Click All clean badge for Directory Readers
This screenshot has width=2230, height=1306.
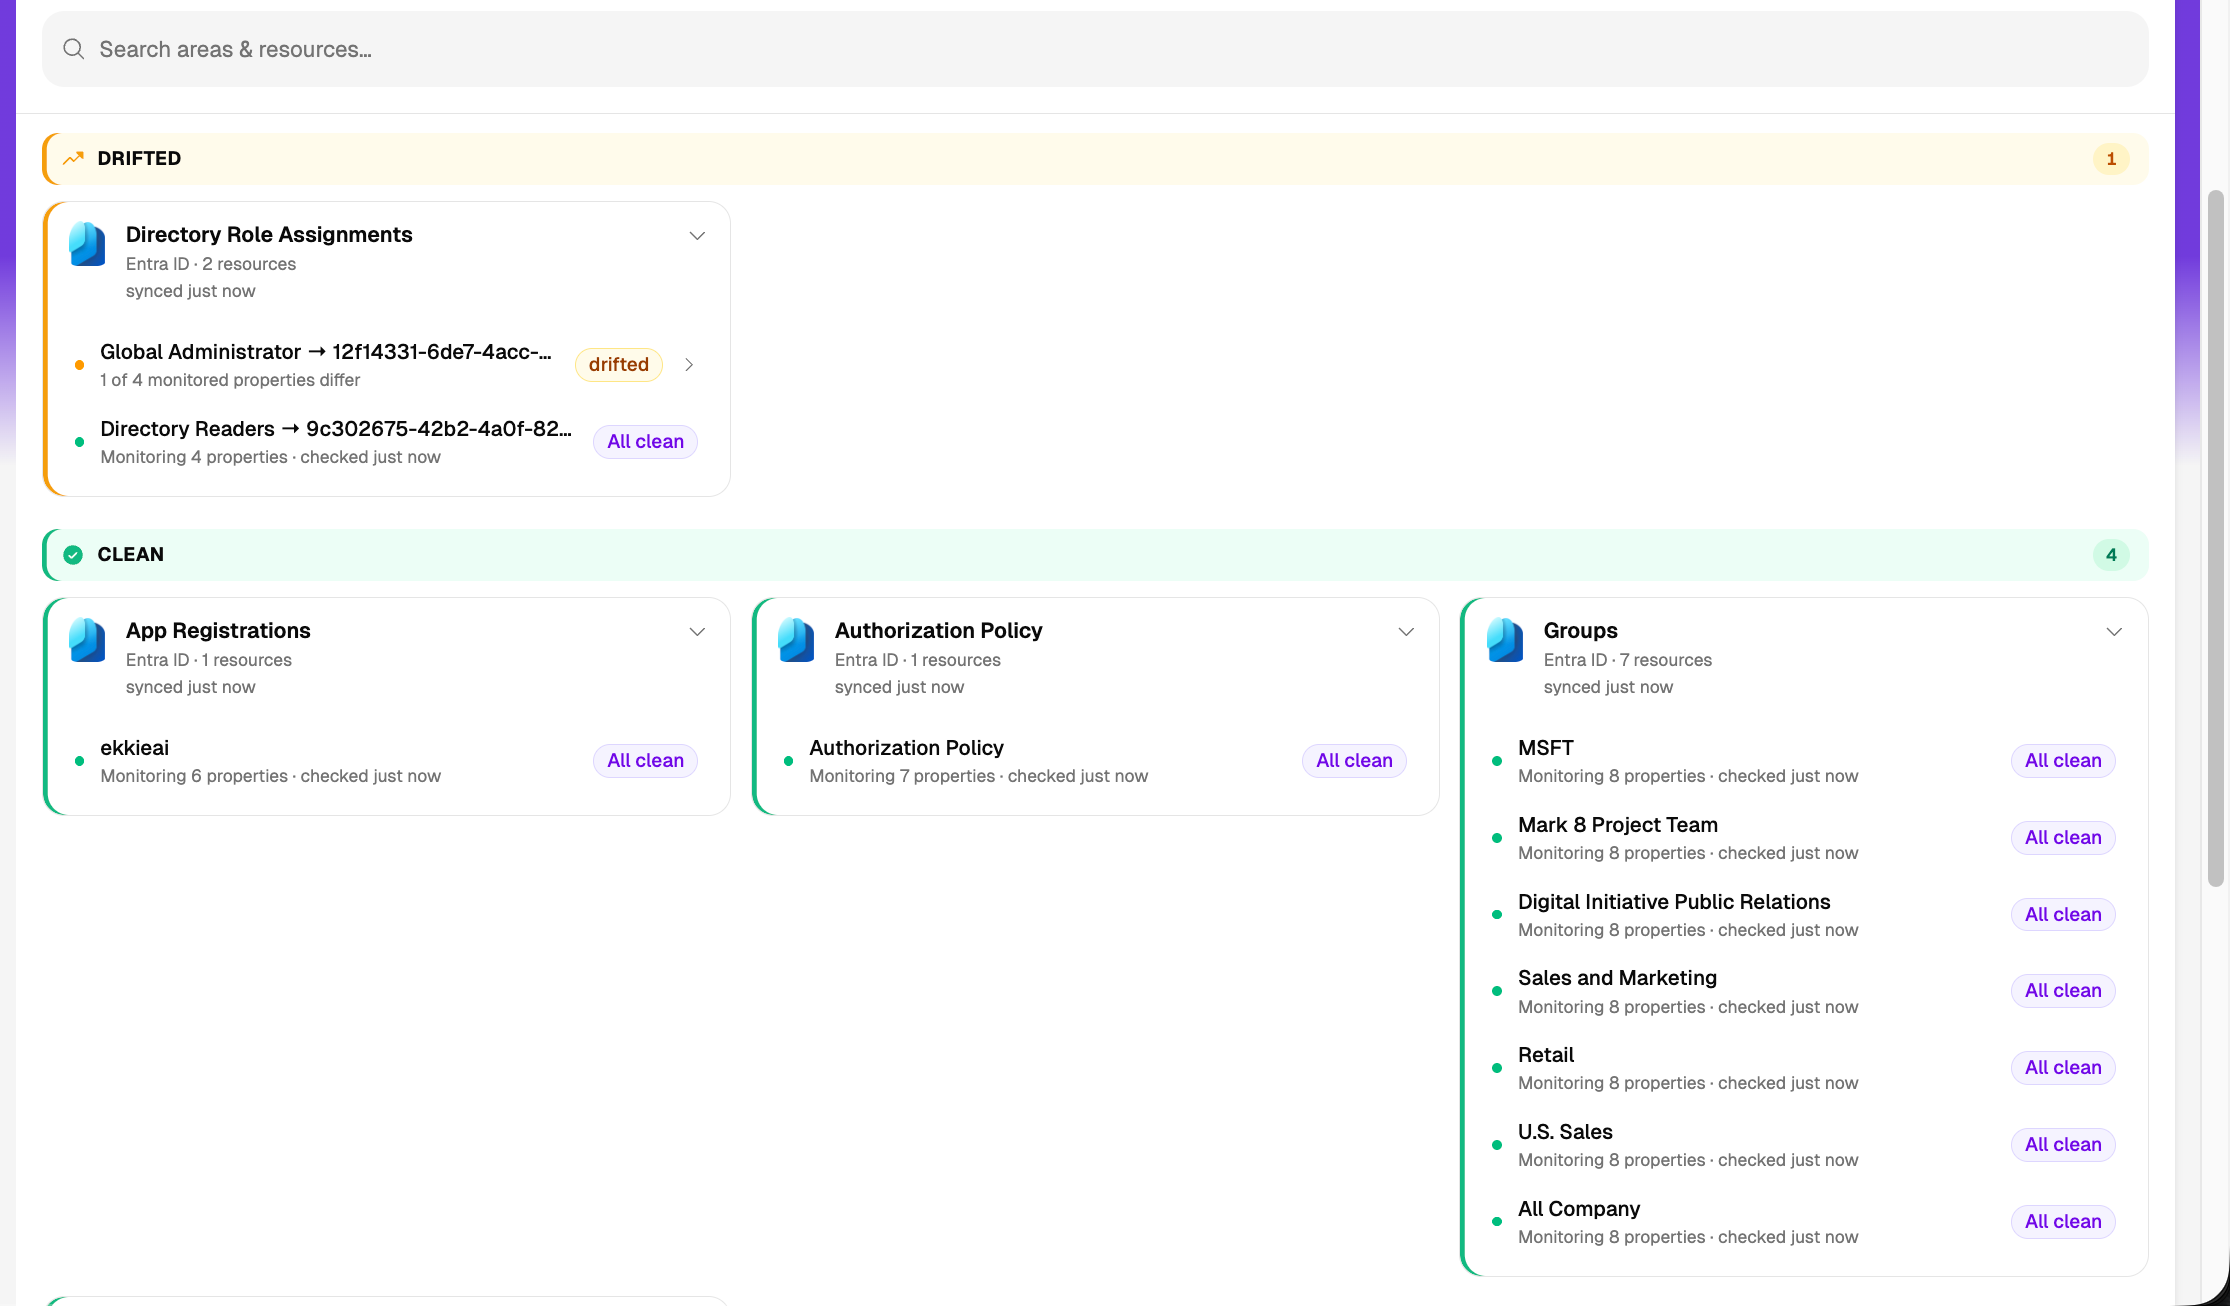(645, 442)
